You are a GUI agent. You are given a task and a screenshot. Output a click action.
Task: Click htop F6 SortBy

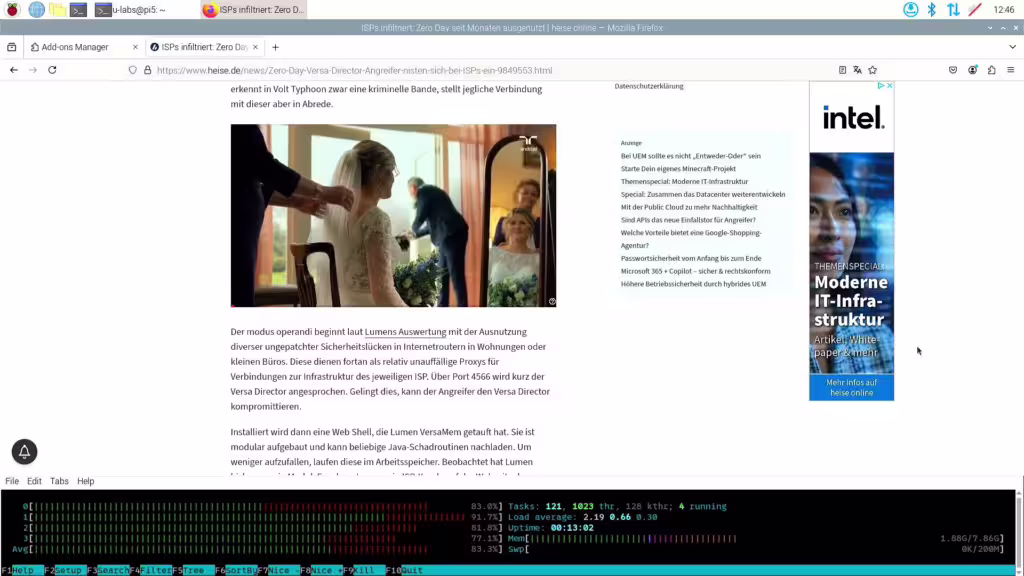pos(236,570)
